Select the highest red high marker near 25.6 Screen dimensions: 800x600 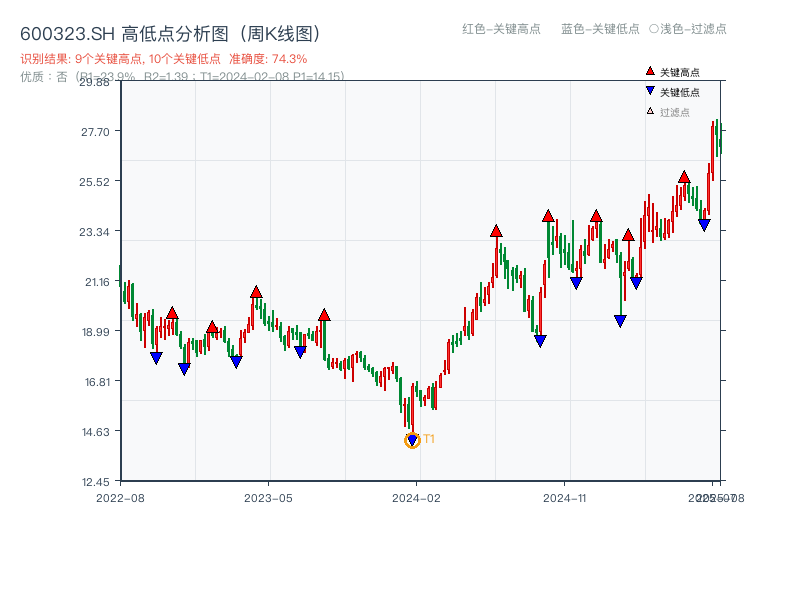point(684,177)
